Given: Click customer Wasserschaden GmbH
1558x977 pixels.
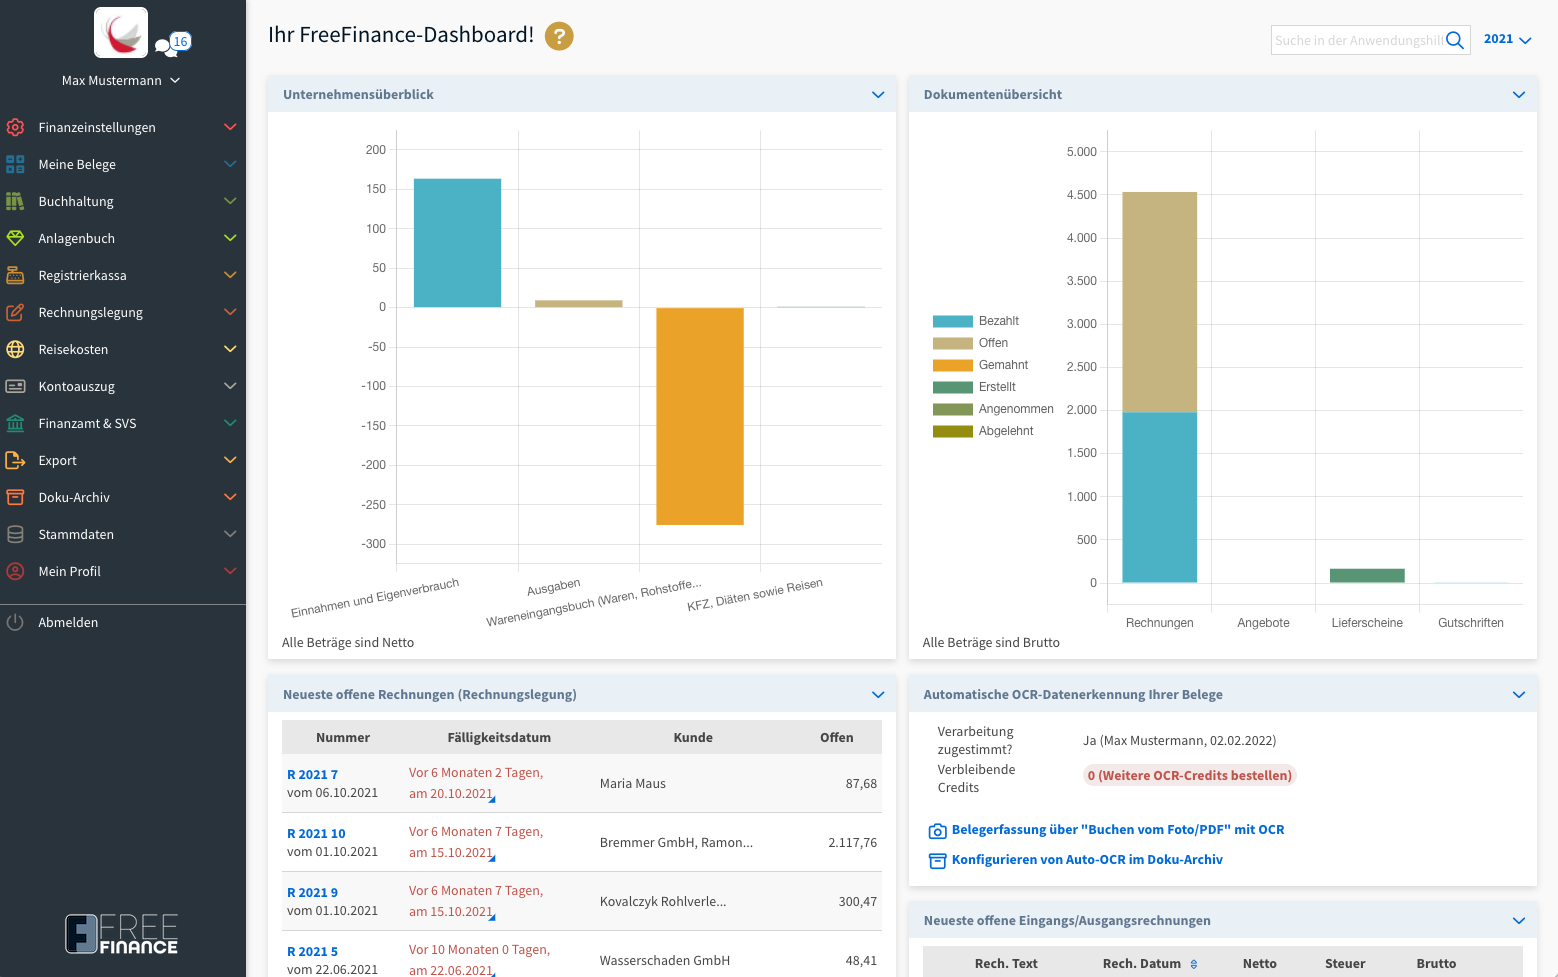Looking at the screenshot, I should pyautogui.click(x=665, y=961).
